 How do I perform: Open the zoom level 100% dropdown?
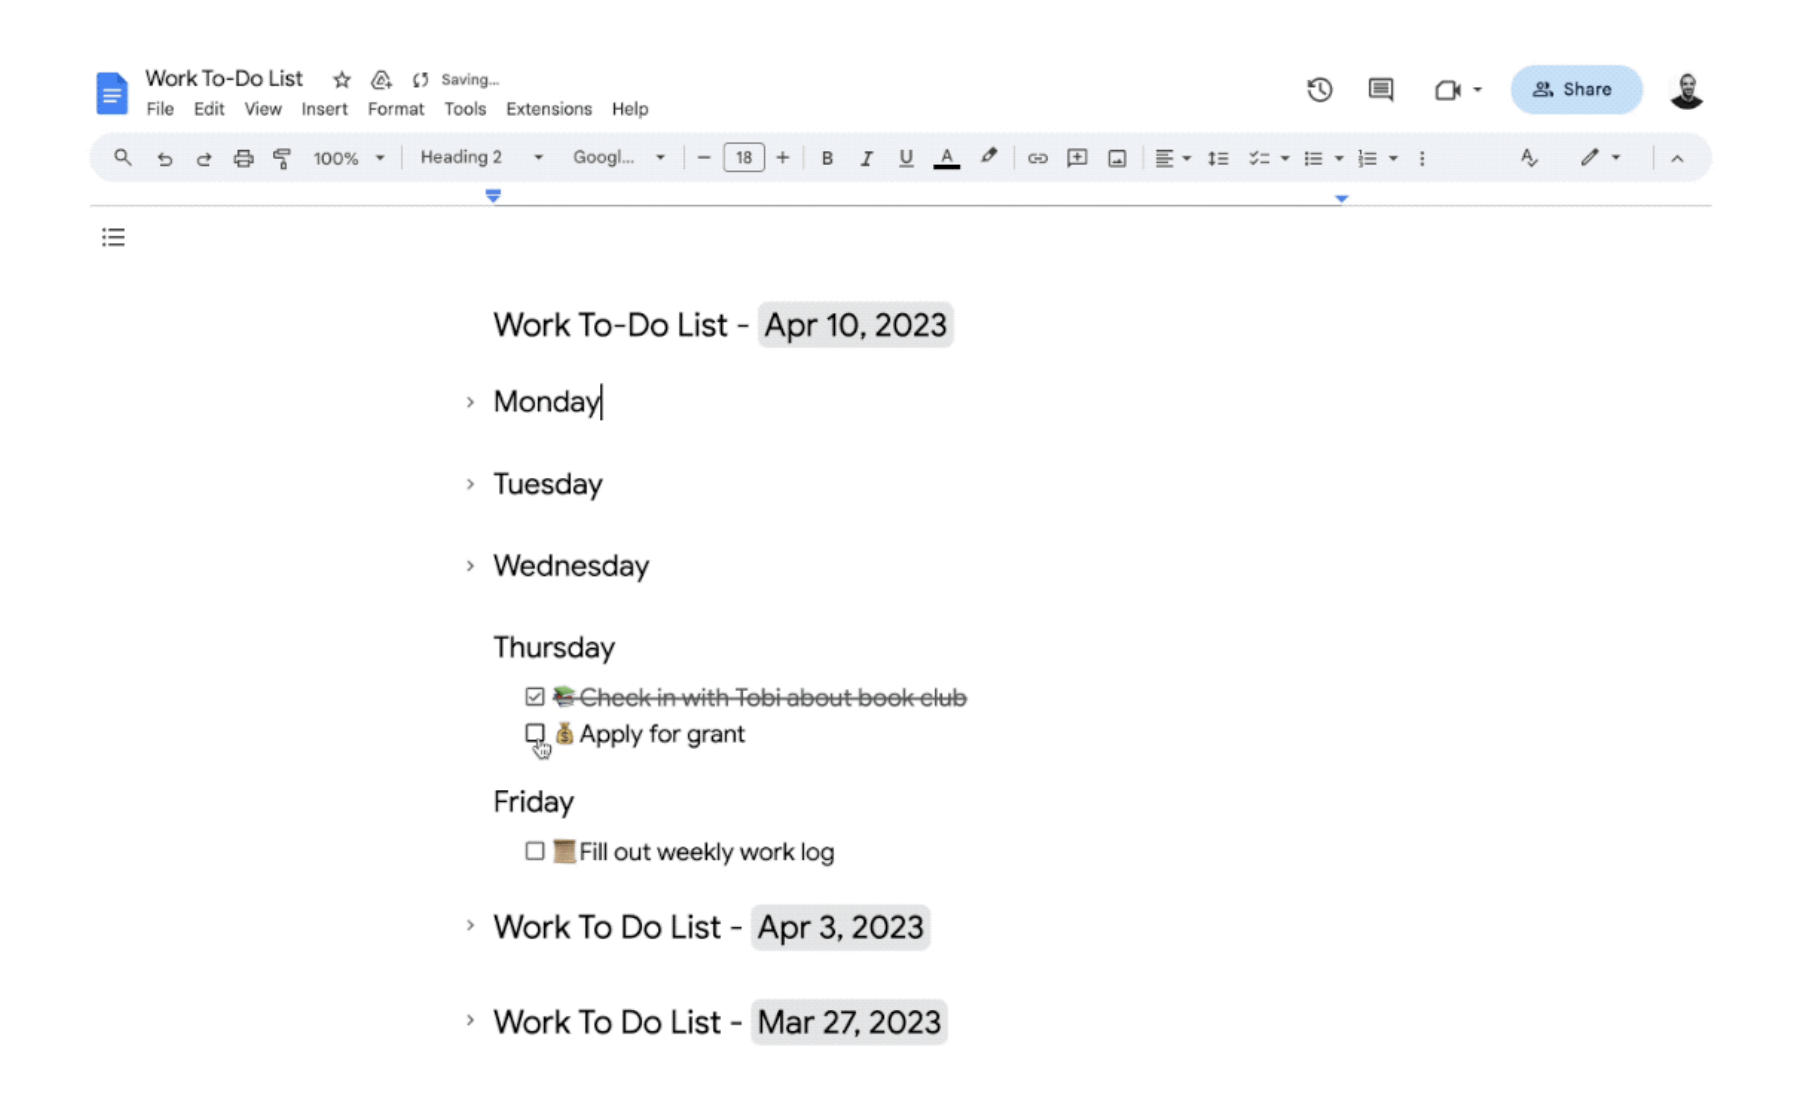[x=348, y=158]
